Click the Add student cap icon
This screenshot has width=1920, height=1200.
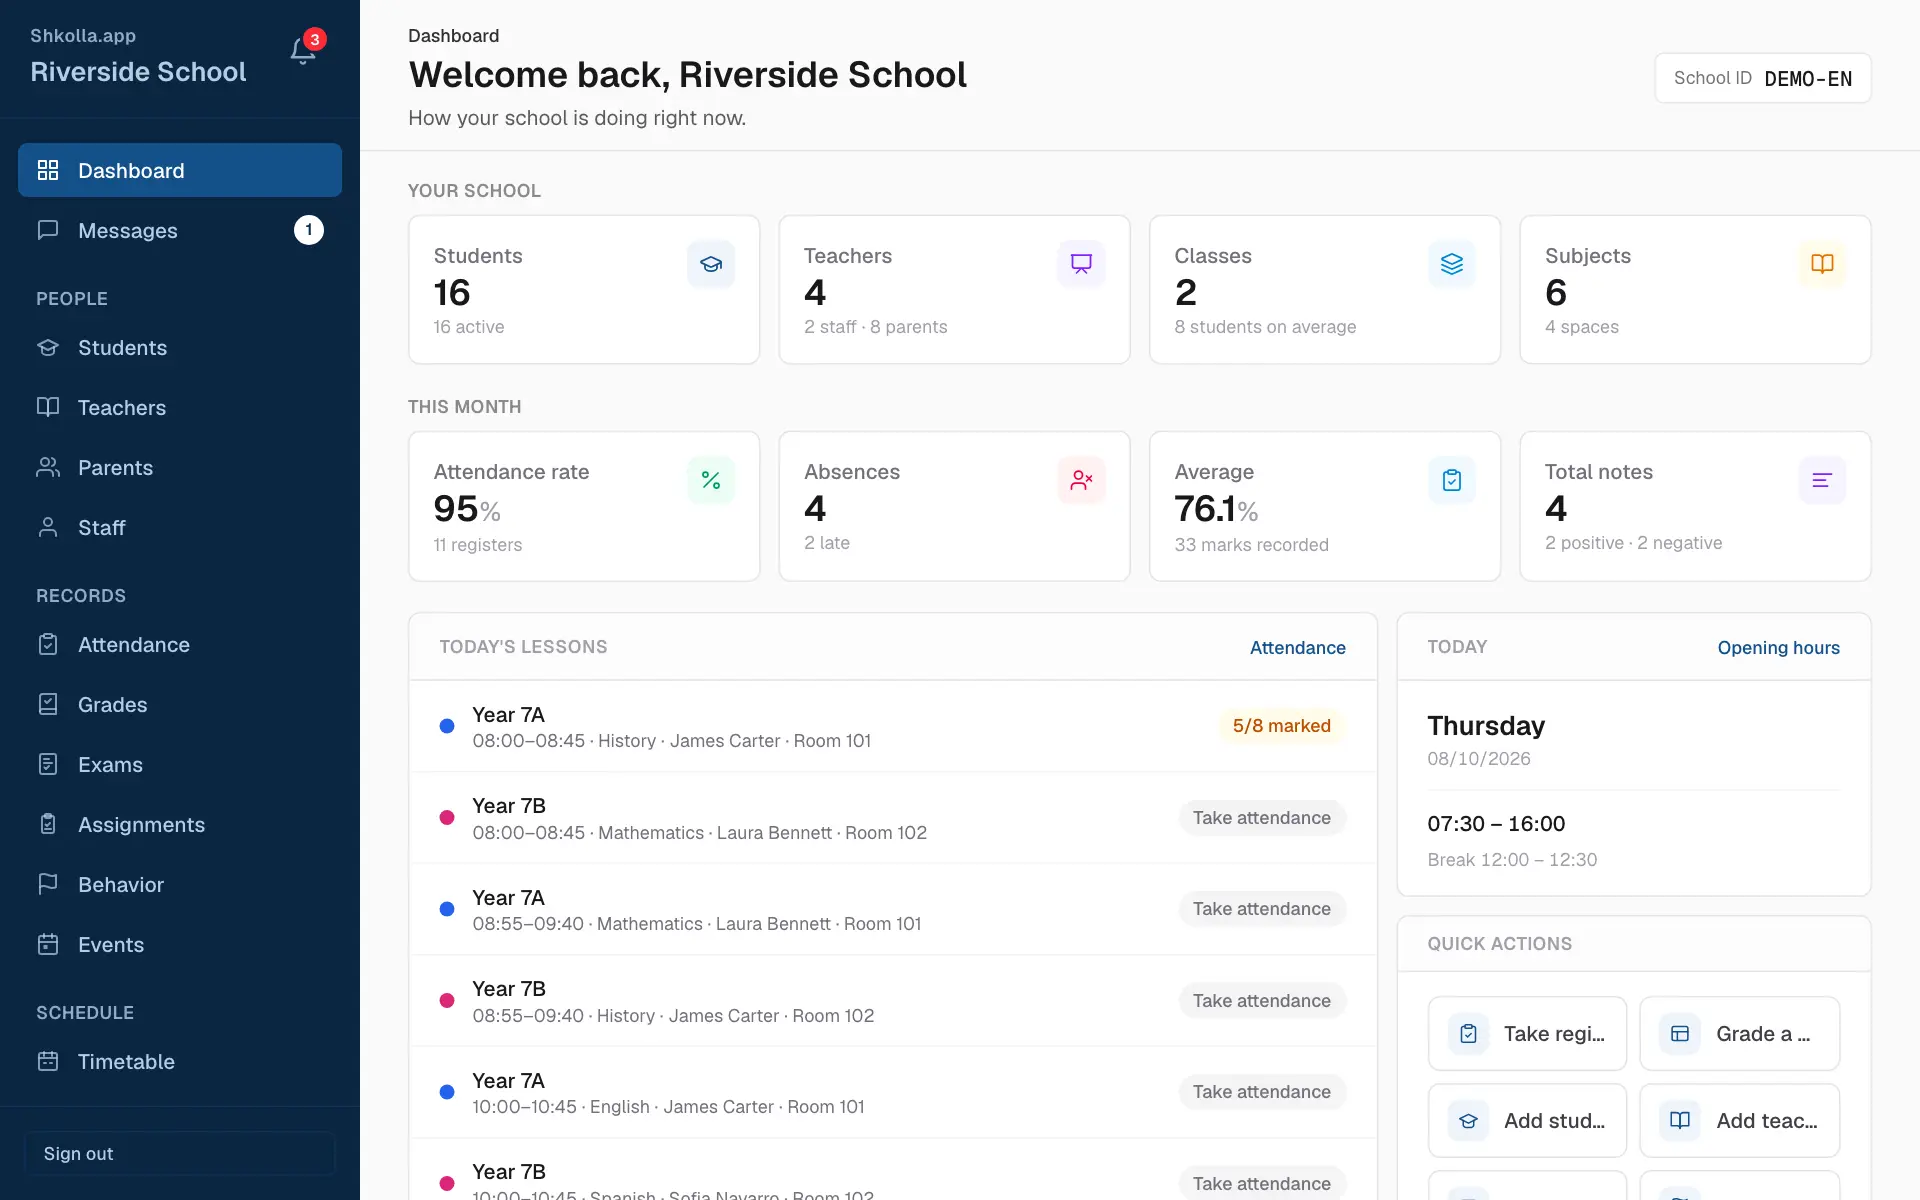[x=1468, y=1121]
